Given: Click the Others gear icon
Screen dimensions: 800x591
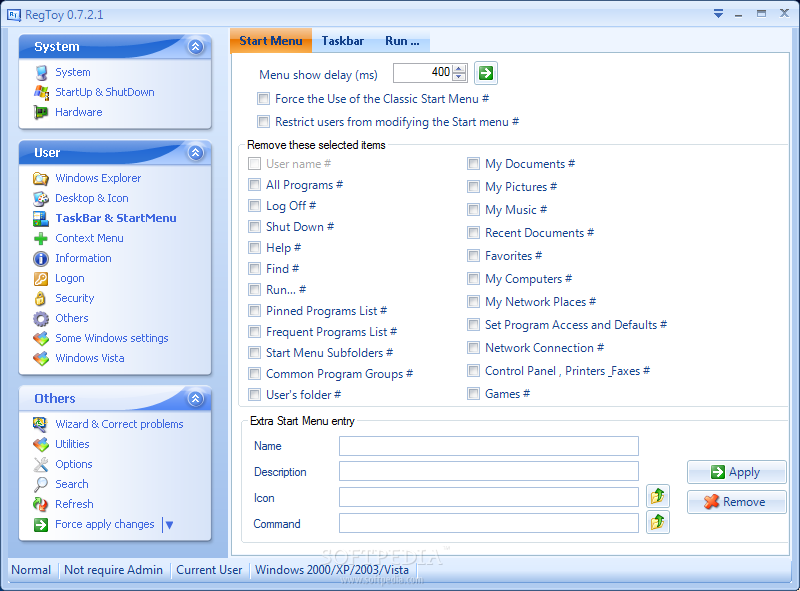Looking at the screenshot, I should [x=41, y=318].
